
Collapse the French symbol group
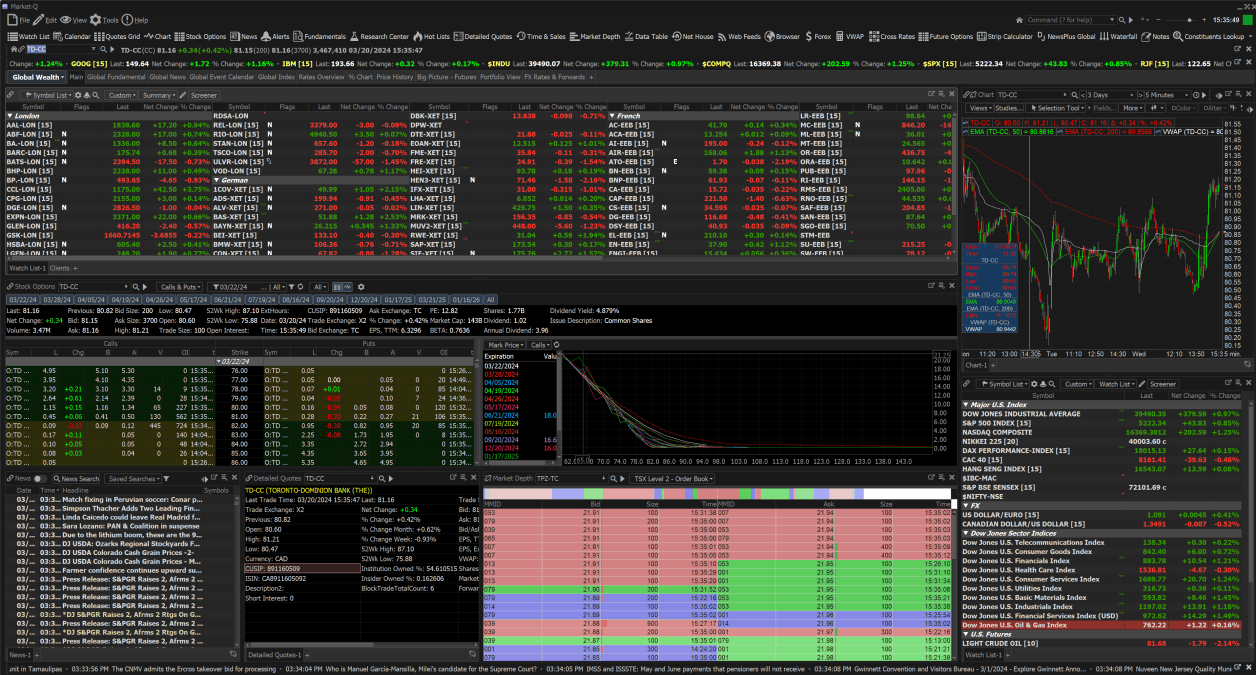pos(612,115)
